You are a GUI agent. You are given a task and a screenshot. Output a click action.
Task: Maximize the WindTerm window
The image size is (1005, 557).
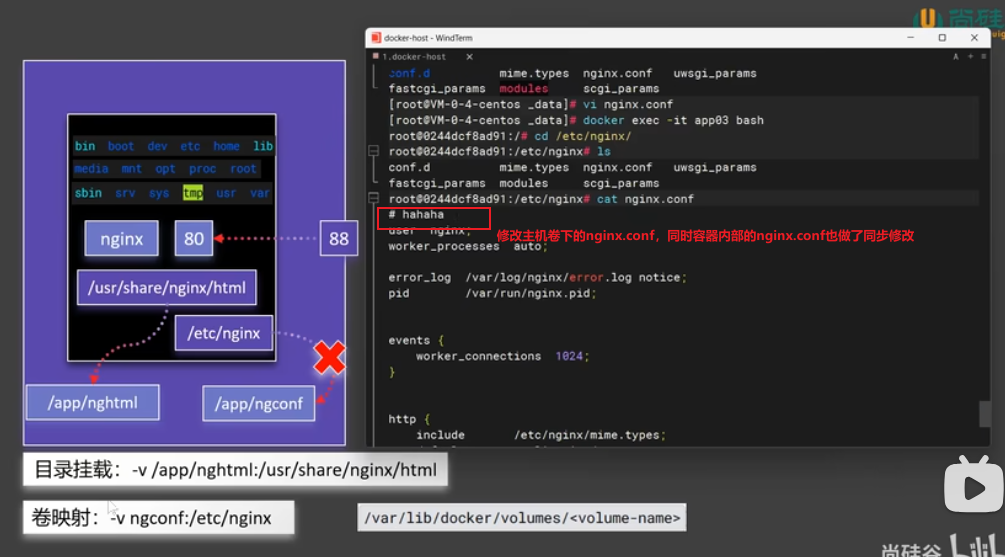[942, 38]
